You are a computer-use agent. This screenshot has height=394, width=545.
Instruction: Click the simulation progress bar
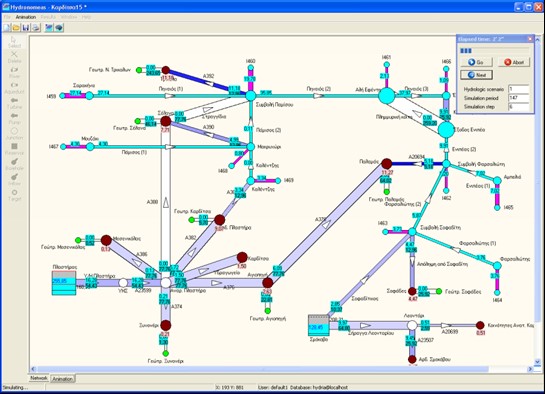[x=494, y=51]
